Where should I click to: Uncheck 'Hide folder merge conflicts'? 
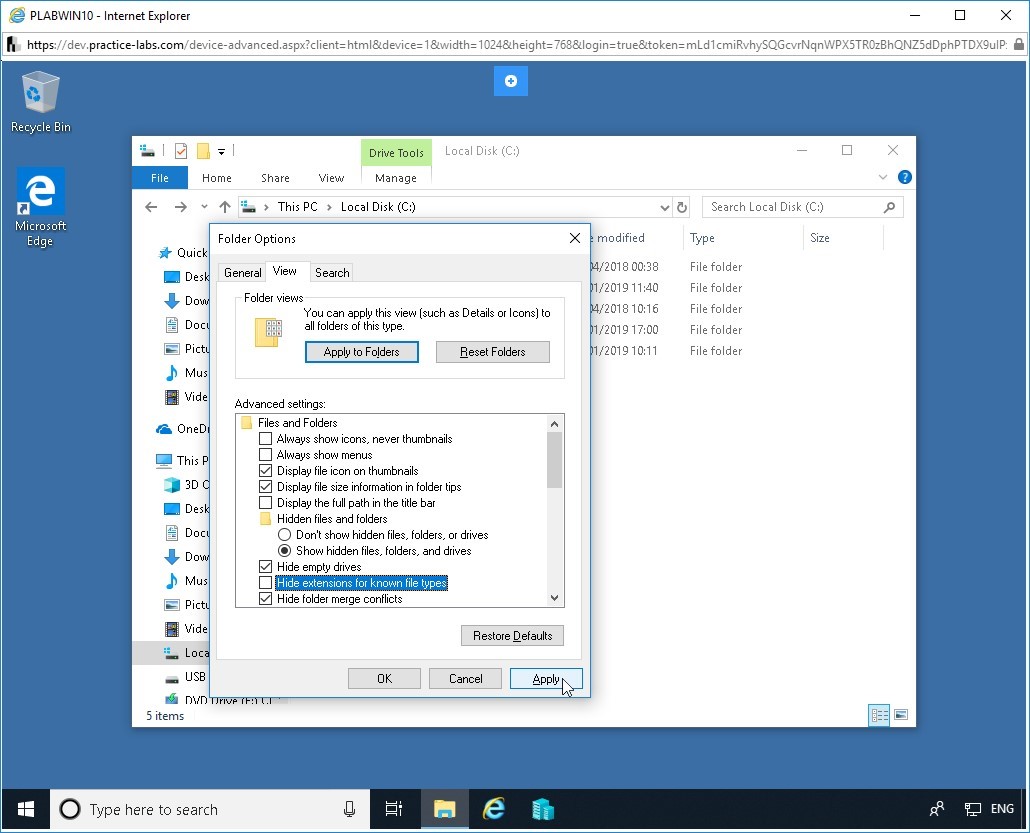(265, 598)
